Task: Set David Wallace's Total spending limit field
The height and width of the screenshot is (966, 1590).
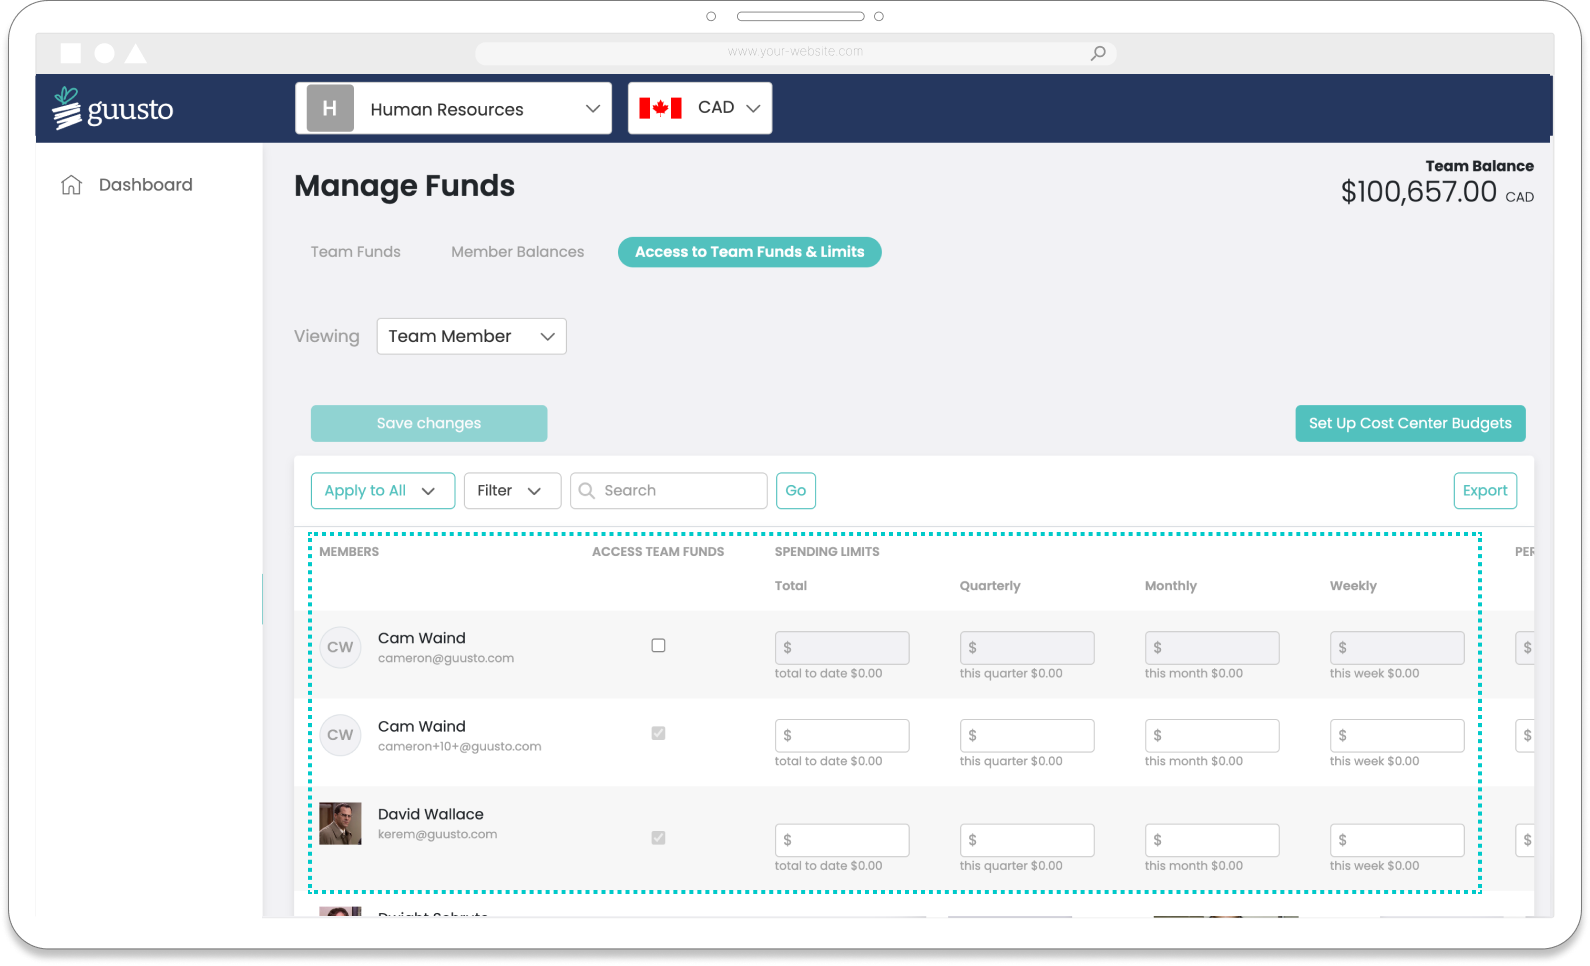Action: tap(842, 841)
